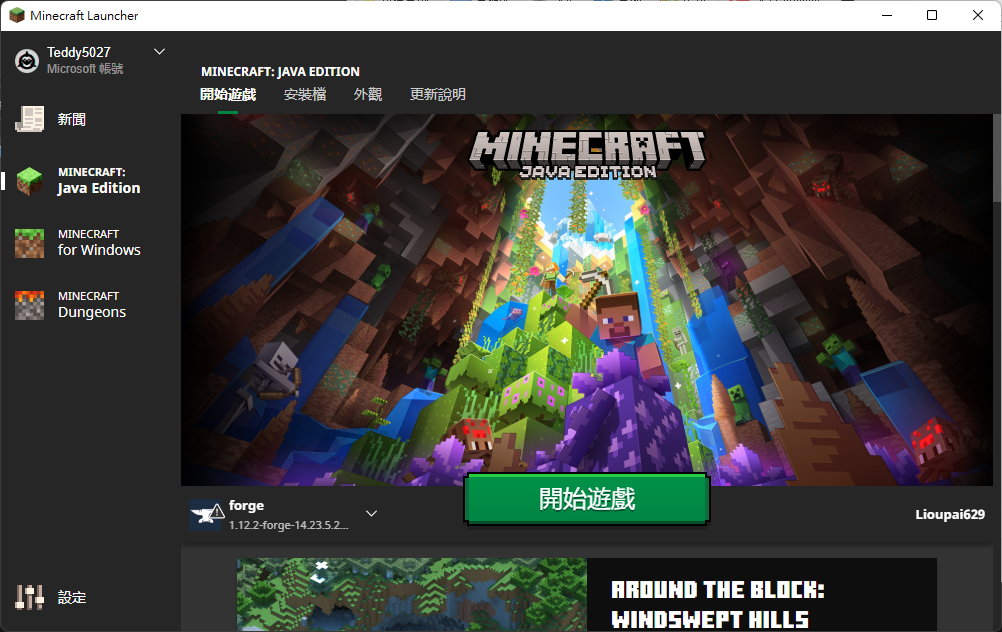Click the green 開始遊戲 play button
1002x632 pixels.
coord(587,499)
